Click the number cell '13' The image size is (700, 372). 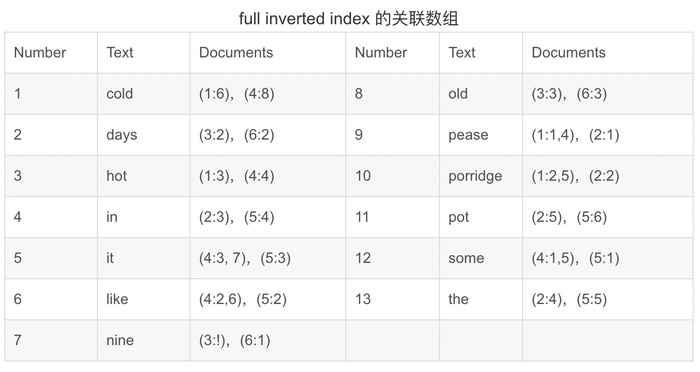pyautogui.click(x=392, y=299)
